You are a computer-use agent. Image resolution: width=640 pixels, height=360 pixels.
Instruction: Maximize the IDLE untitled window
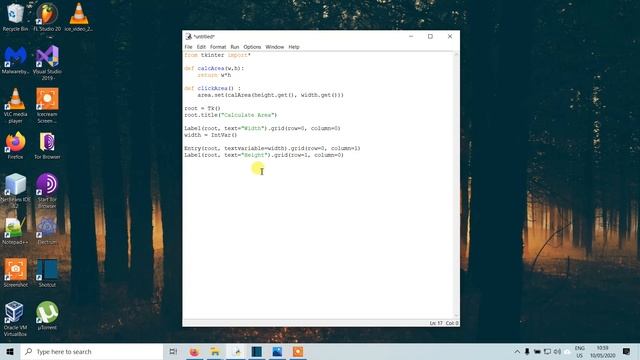430,36
